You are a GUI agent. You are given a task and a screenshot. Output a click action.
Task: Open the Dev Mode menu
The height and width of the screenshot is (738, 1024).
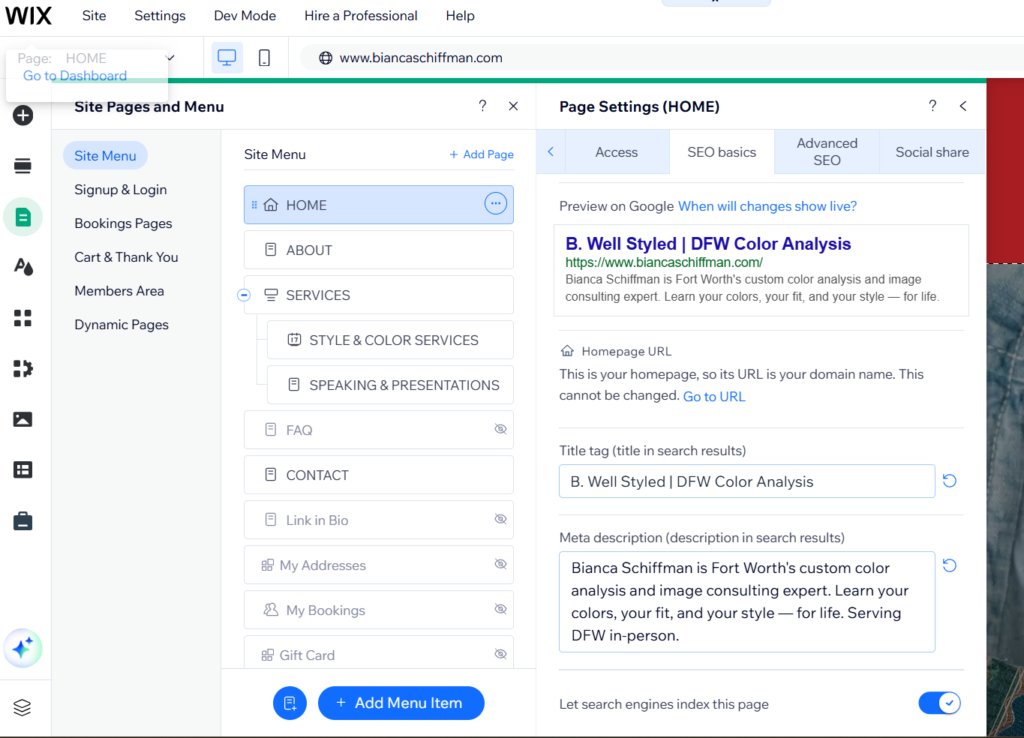245,16
